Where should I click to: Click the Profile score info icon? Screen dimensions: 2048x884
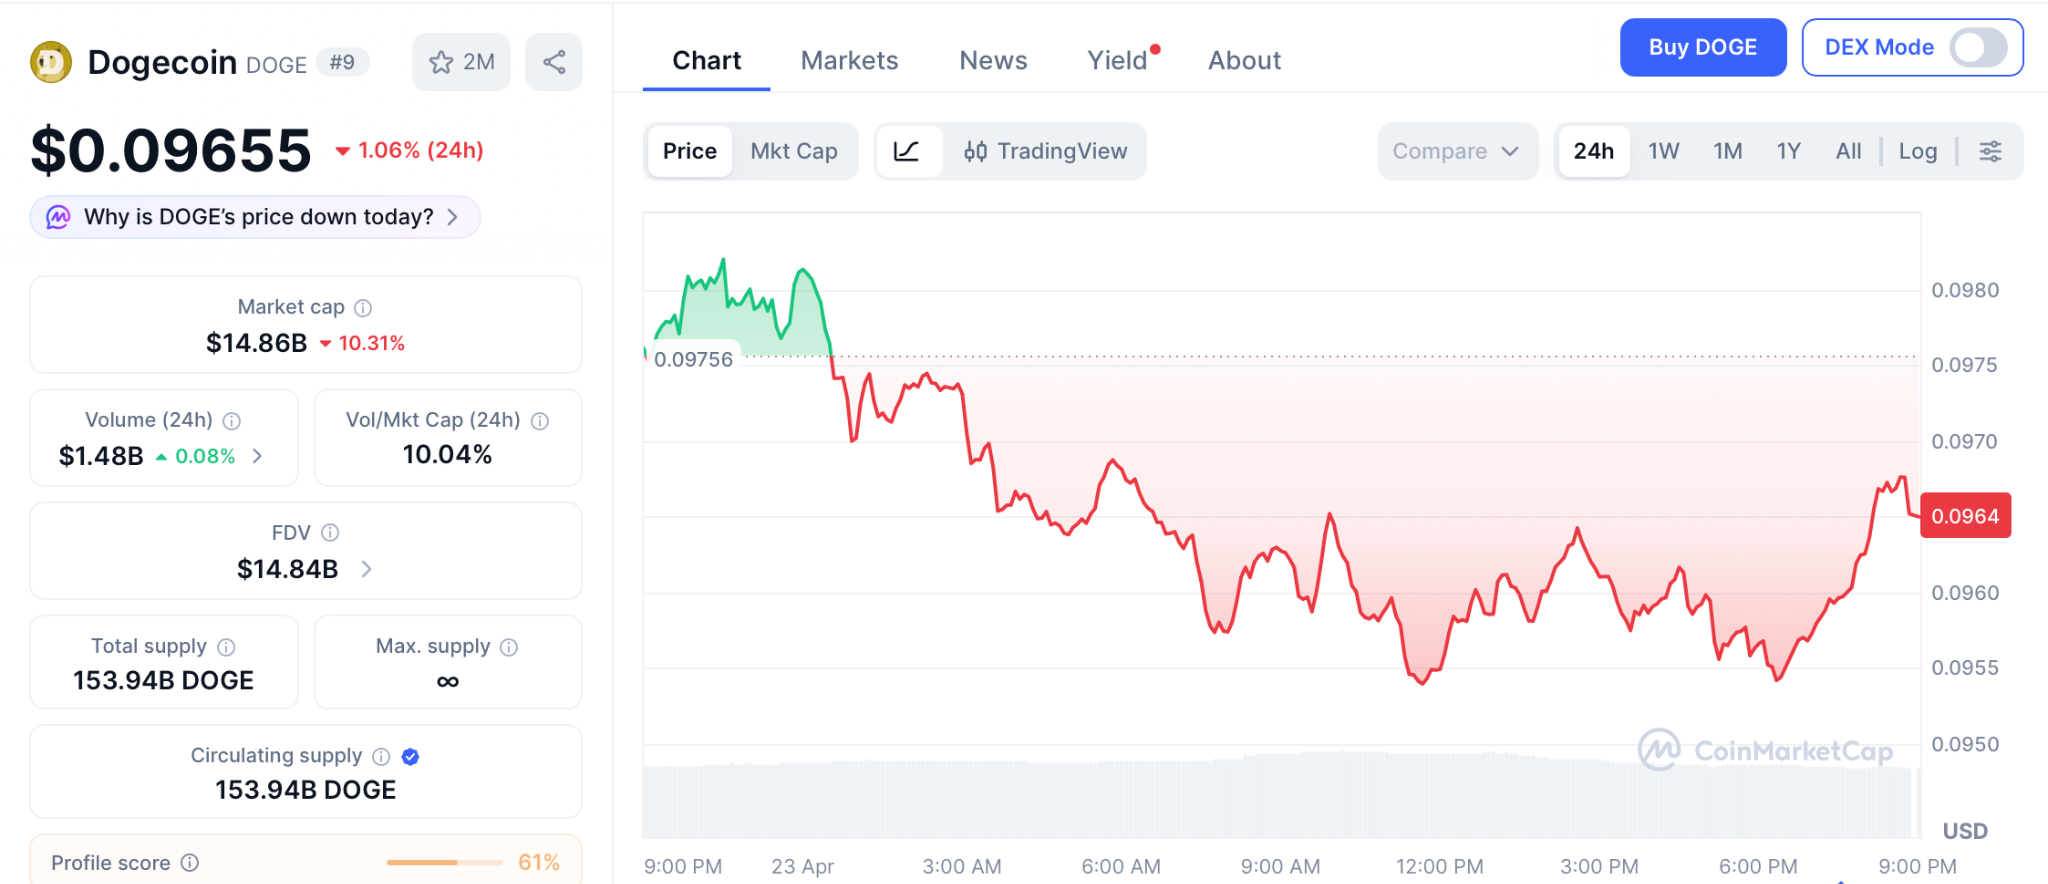(x=190, y=862)
